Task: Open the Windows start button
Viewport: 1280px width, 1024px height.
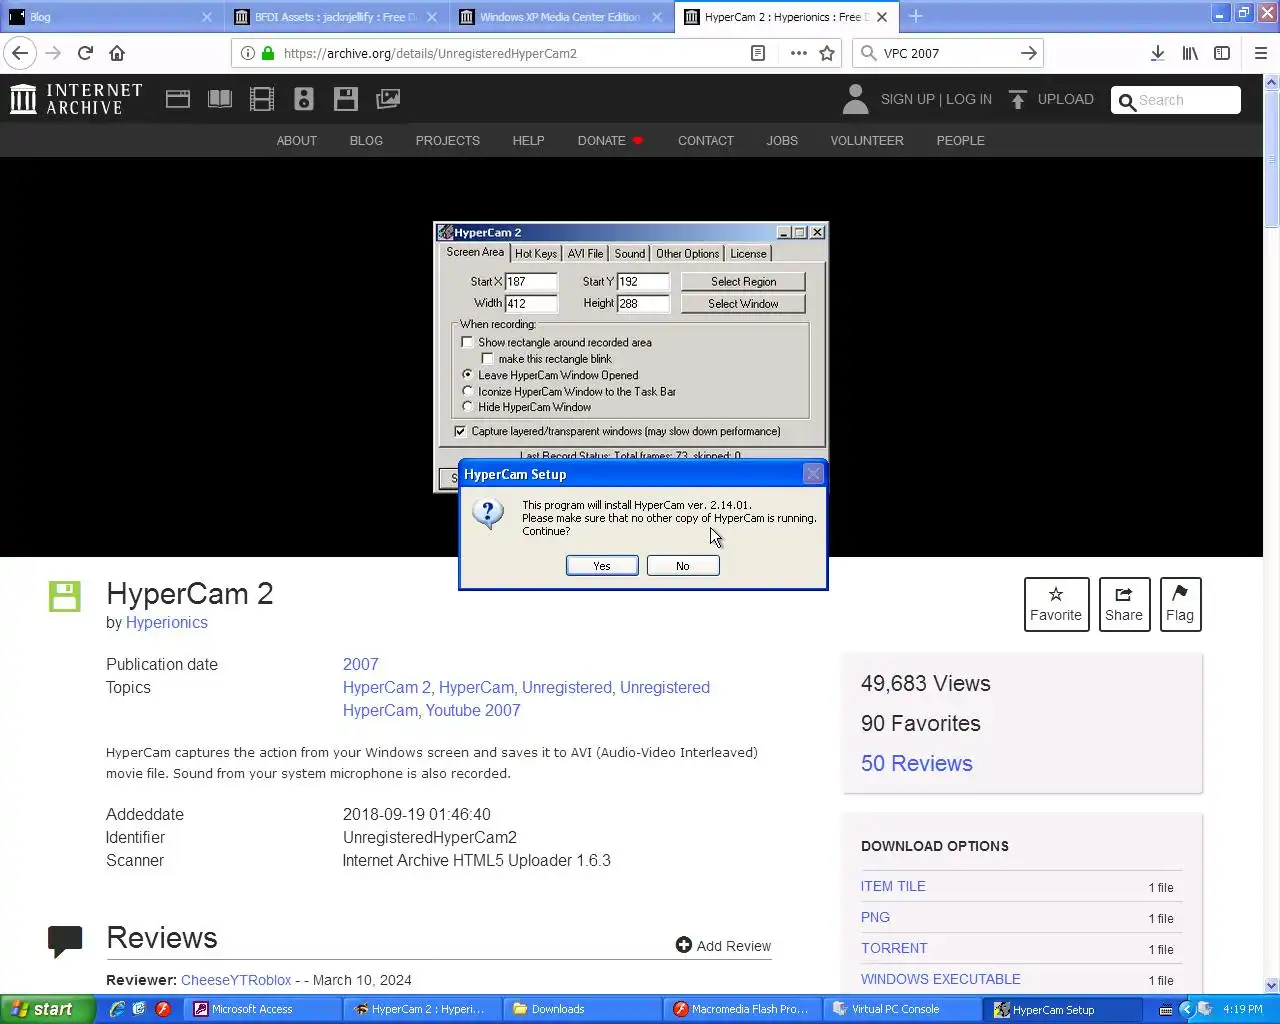Action: coord(48,1009)
